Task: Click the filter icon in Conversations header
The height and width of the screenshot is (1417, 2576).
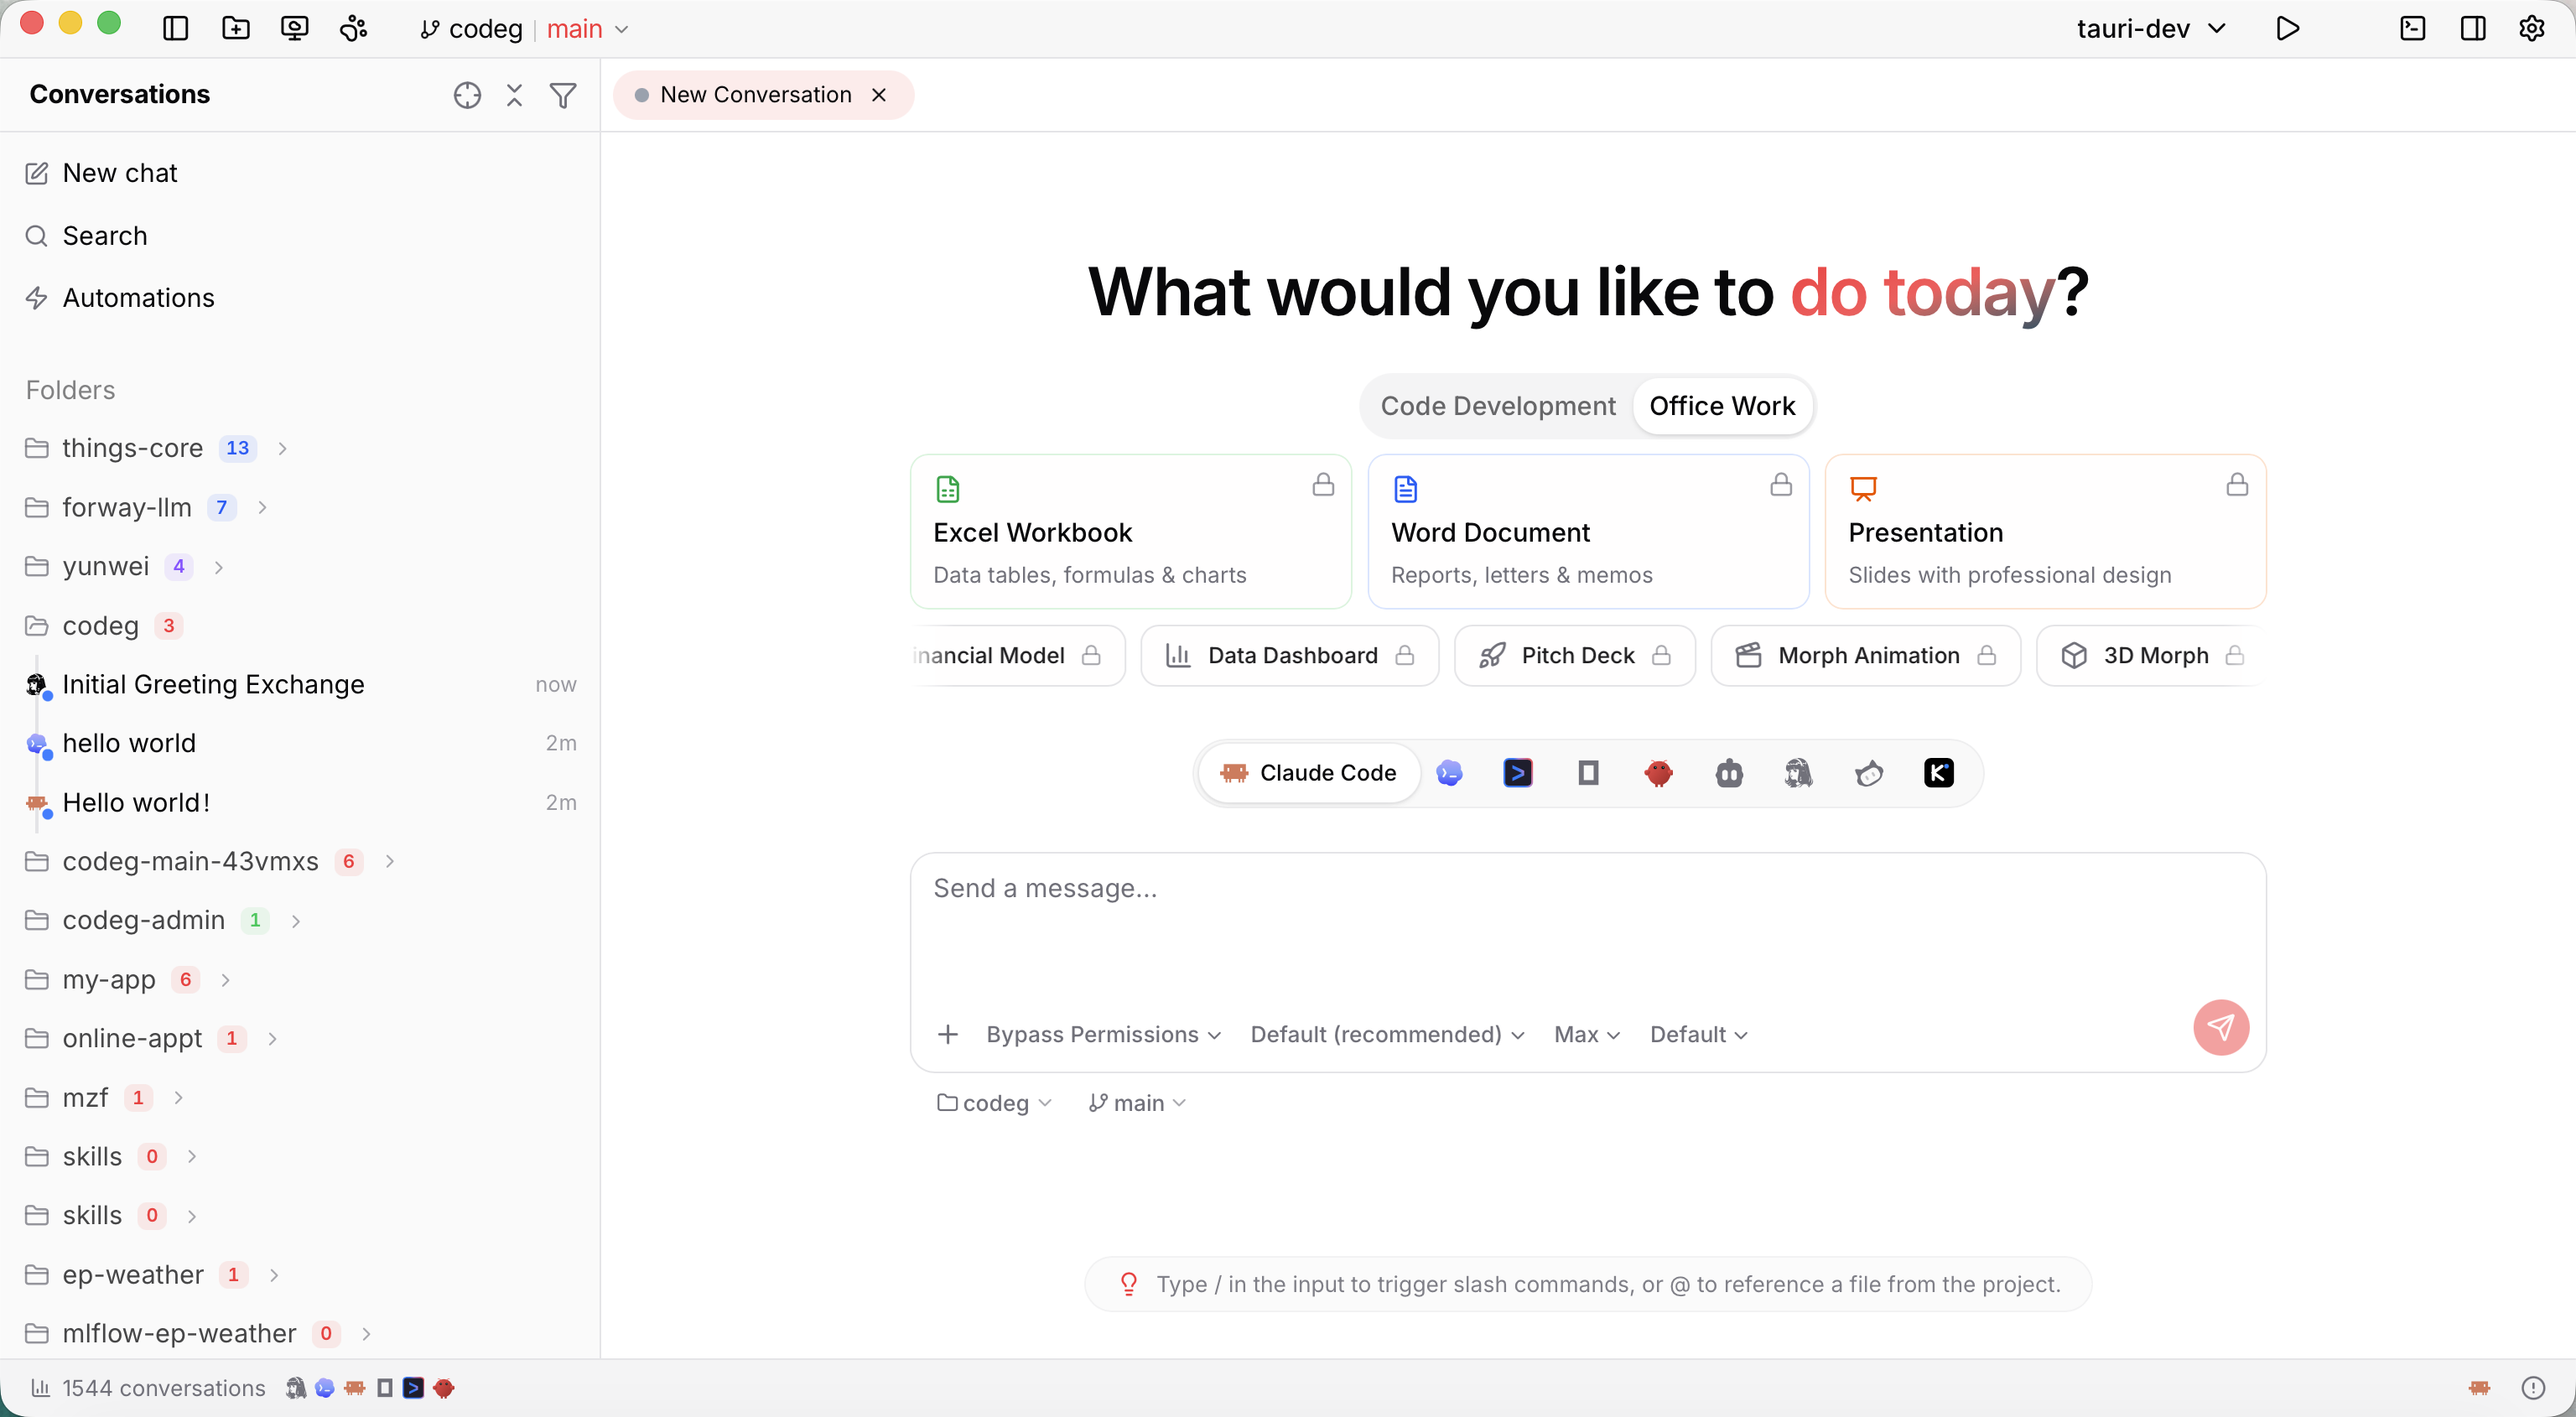Action: pos(563,95)
